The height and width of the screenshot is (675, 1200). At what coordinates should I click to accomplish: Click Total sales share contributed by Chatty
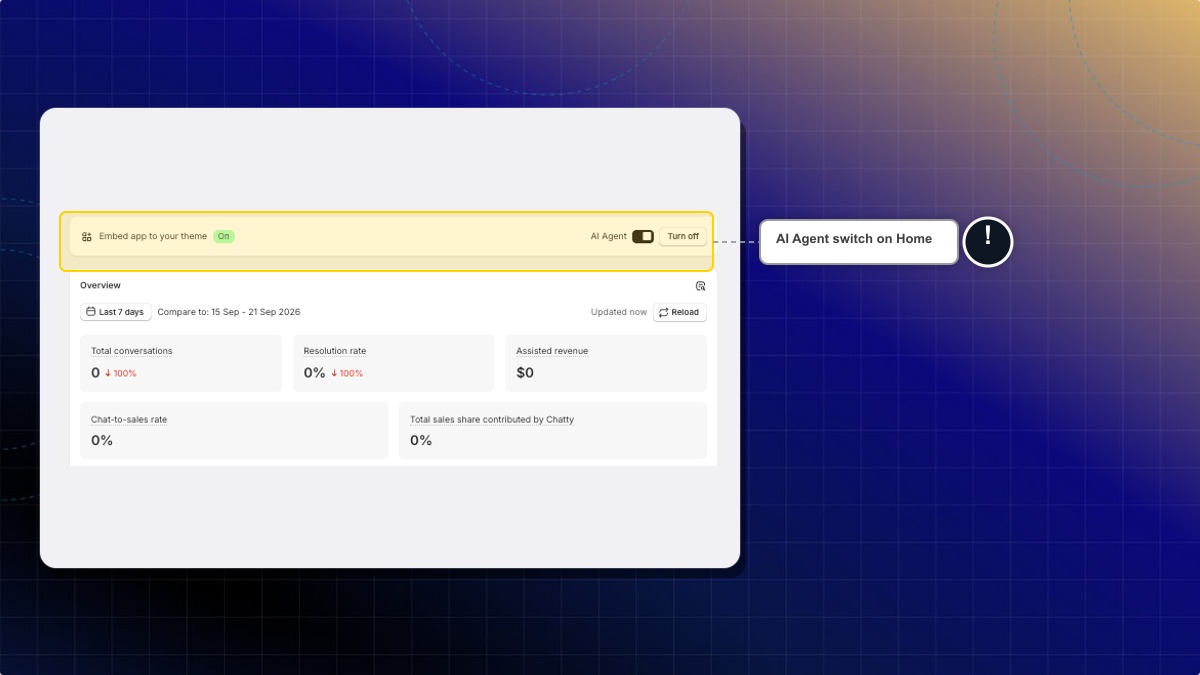tap(492, 420)
